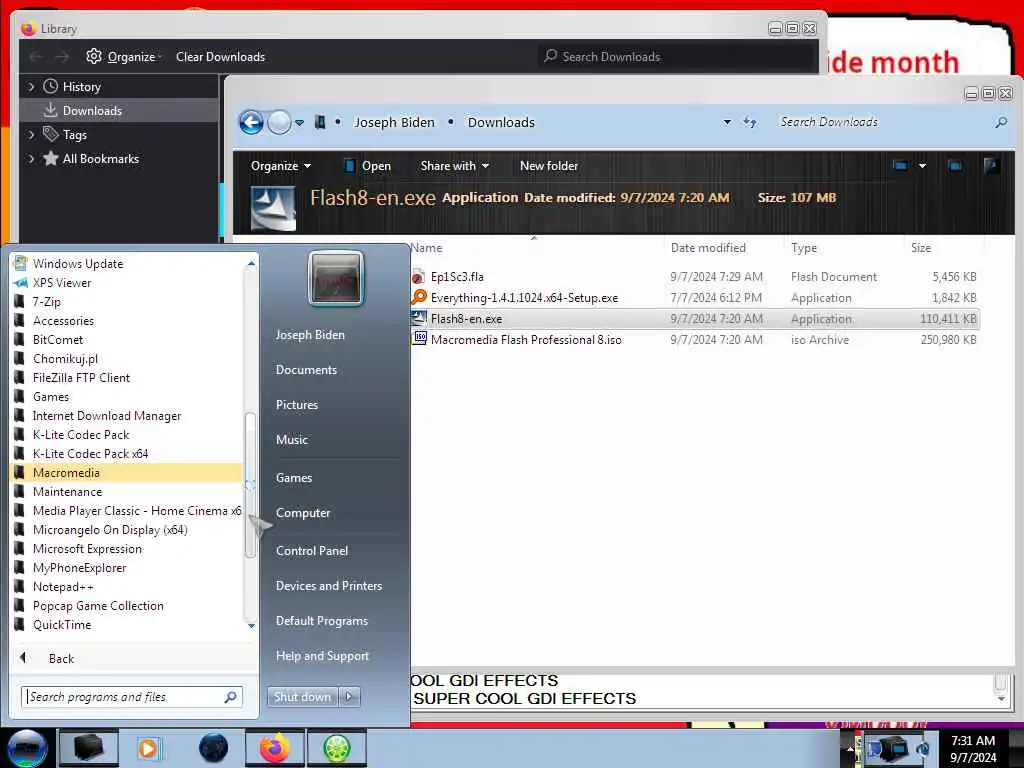The image size is (1024, 768).
Task: Click the Explorer forward navigation button
Action: point(280,122)
